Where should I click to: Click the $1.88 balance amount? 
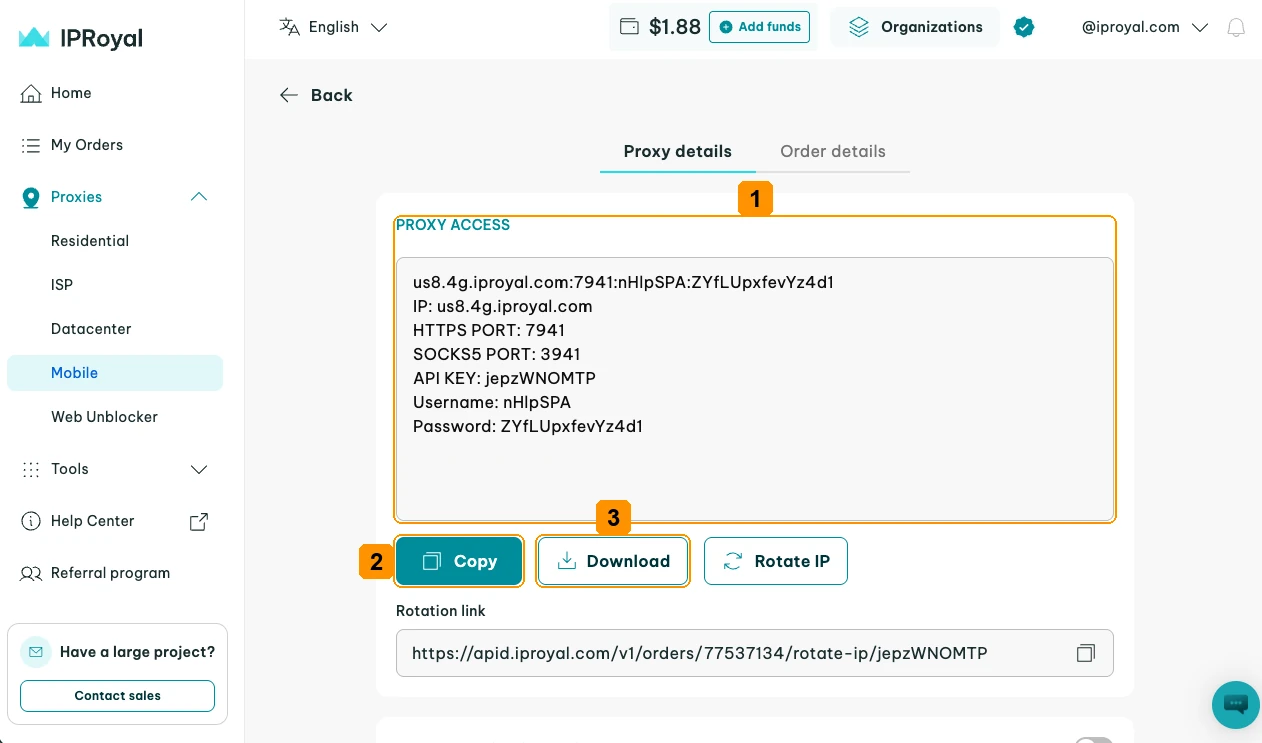pyautogui.click(x=675, y=27)
